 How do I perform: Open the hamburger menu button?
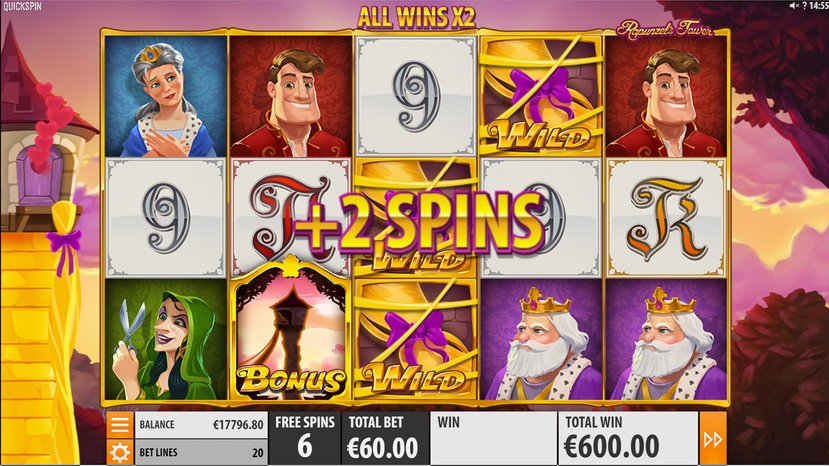pyautogui.click(x=119, y=425)
